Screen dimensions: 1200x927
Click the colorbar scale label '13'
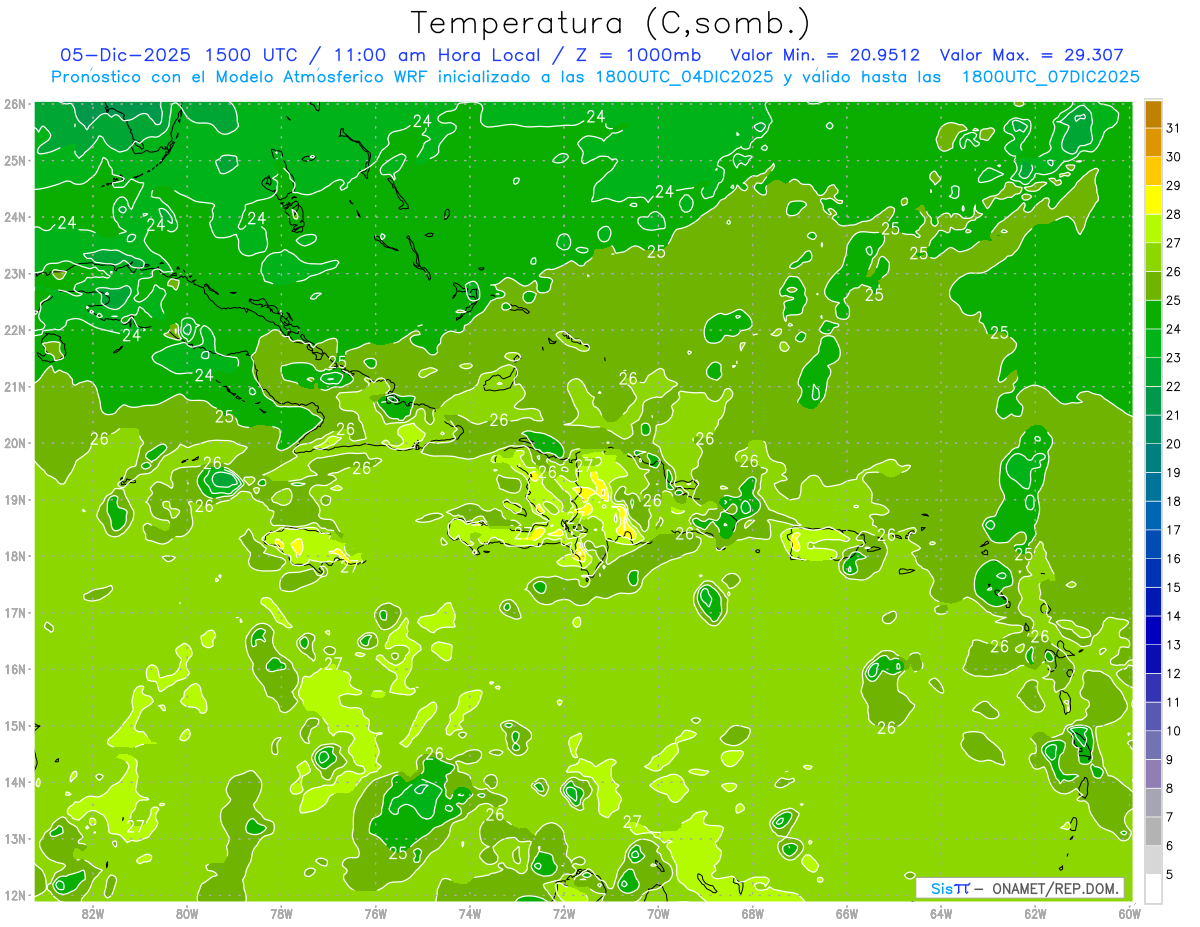tap(1174, 645)
